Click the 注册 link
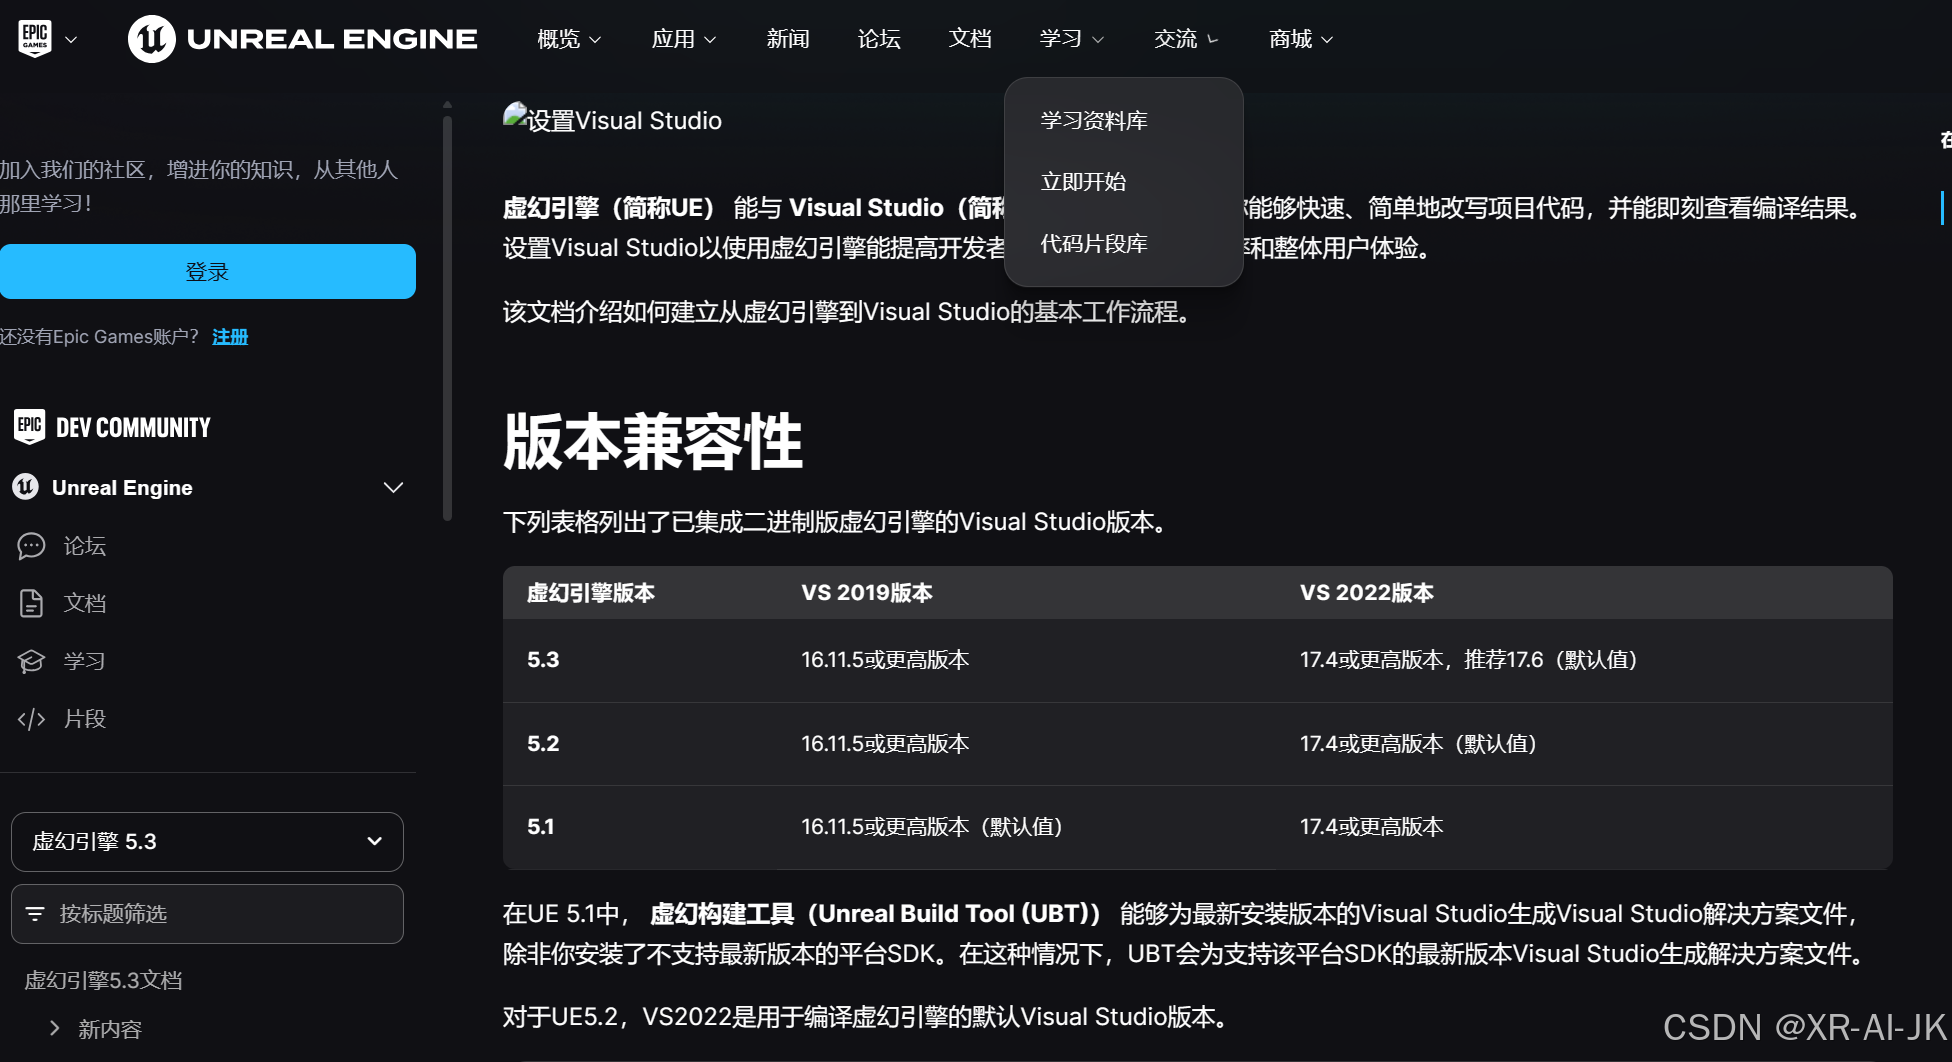The width and height of the screenshot is (1952, 1062). (230, 337)
